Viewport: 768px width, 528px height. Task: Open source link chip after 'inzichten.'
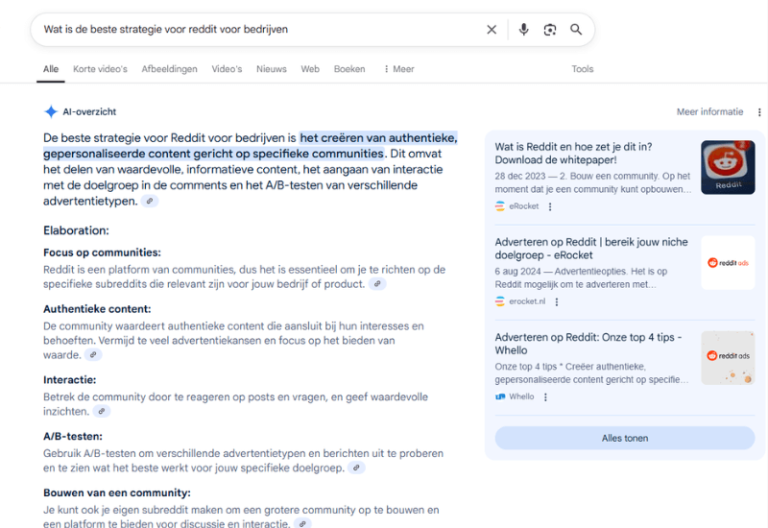[x=101, y=411]
